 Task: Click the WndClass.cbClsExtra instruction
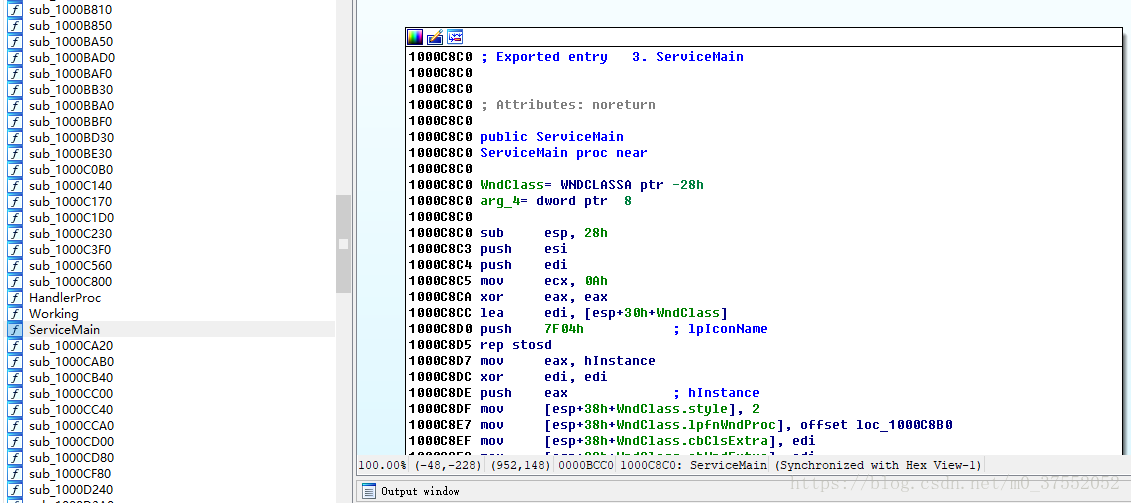[648, 440]
